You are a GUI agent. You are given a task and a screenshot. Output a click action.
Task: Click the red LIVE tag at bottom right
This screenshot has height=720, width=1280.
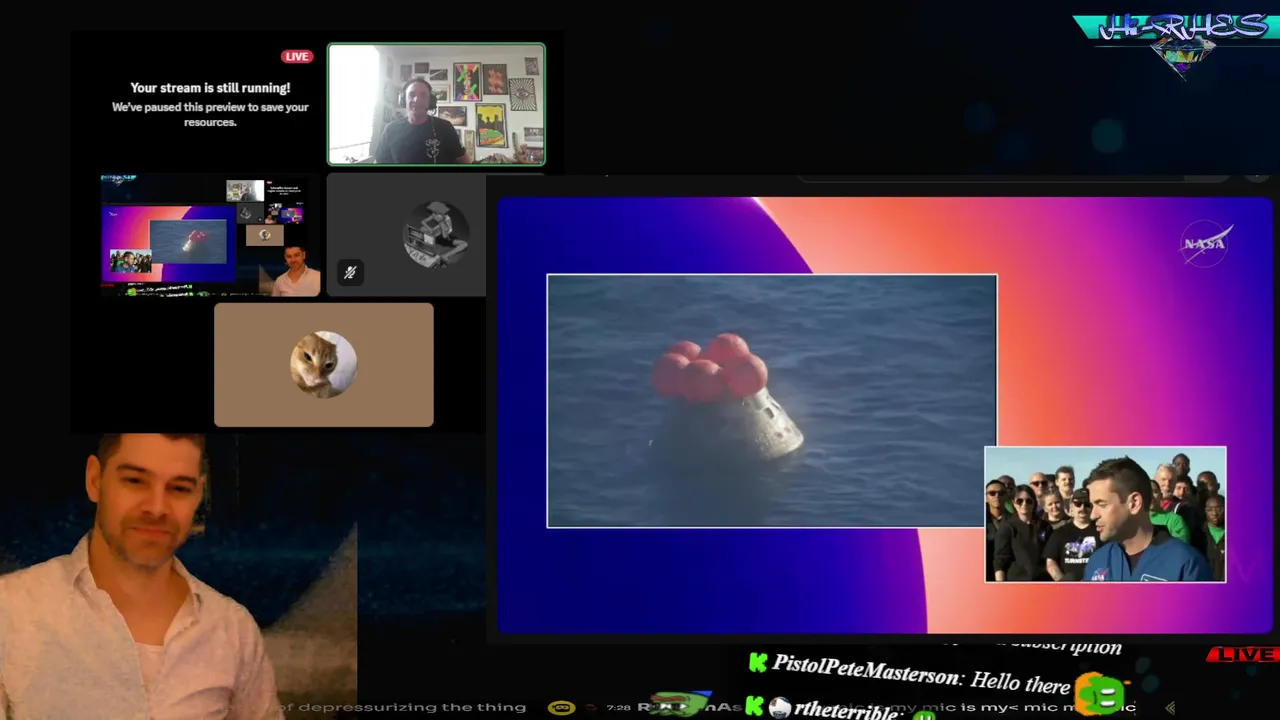tap(1243, 654)
